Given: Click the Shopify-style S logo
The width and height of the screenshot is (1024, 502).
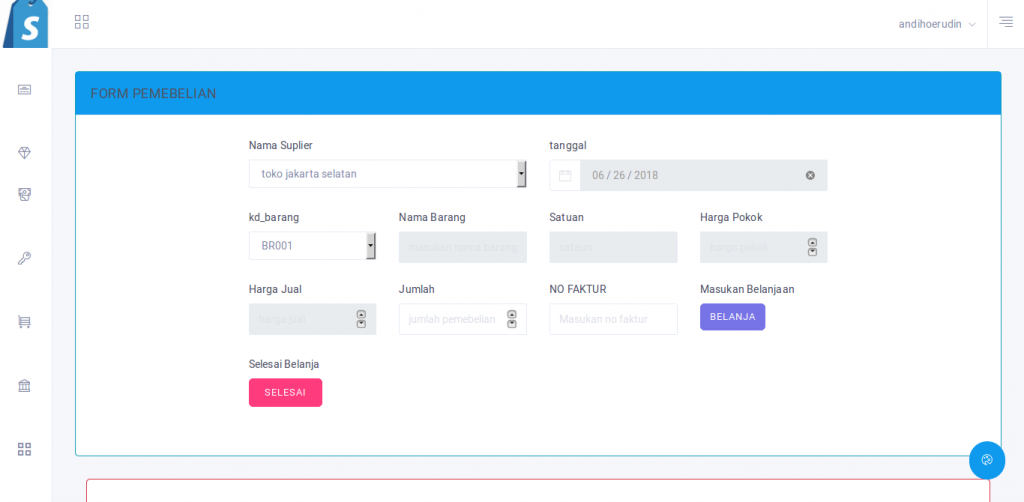Looking at the screenshot, I should [25, 24].
